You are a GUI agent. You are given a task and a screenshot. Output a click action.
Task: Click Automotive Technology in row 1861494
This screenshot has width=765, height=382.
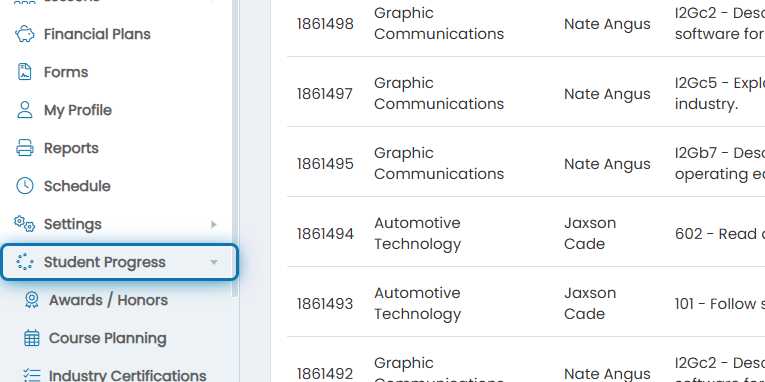tap(417, 233)
